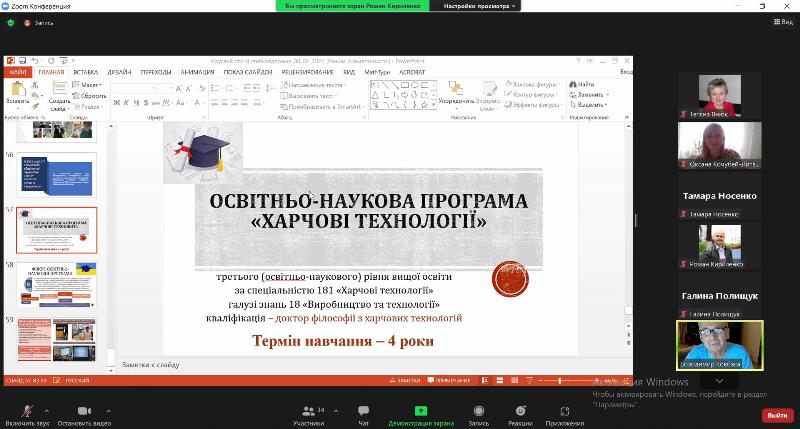Switch to the ДИЗАЙН tab
Image resolution: width=800 pixels, height=429 pixels.
pos(119,72)
